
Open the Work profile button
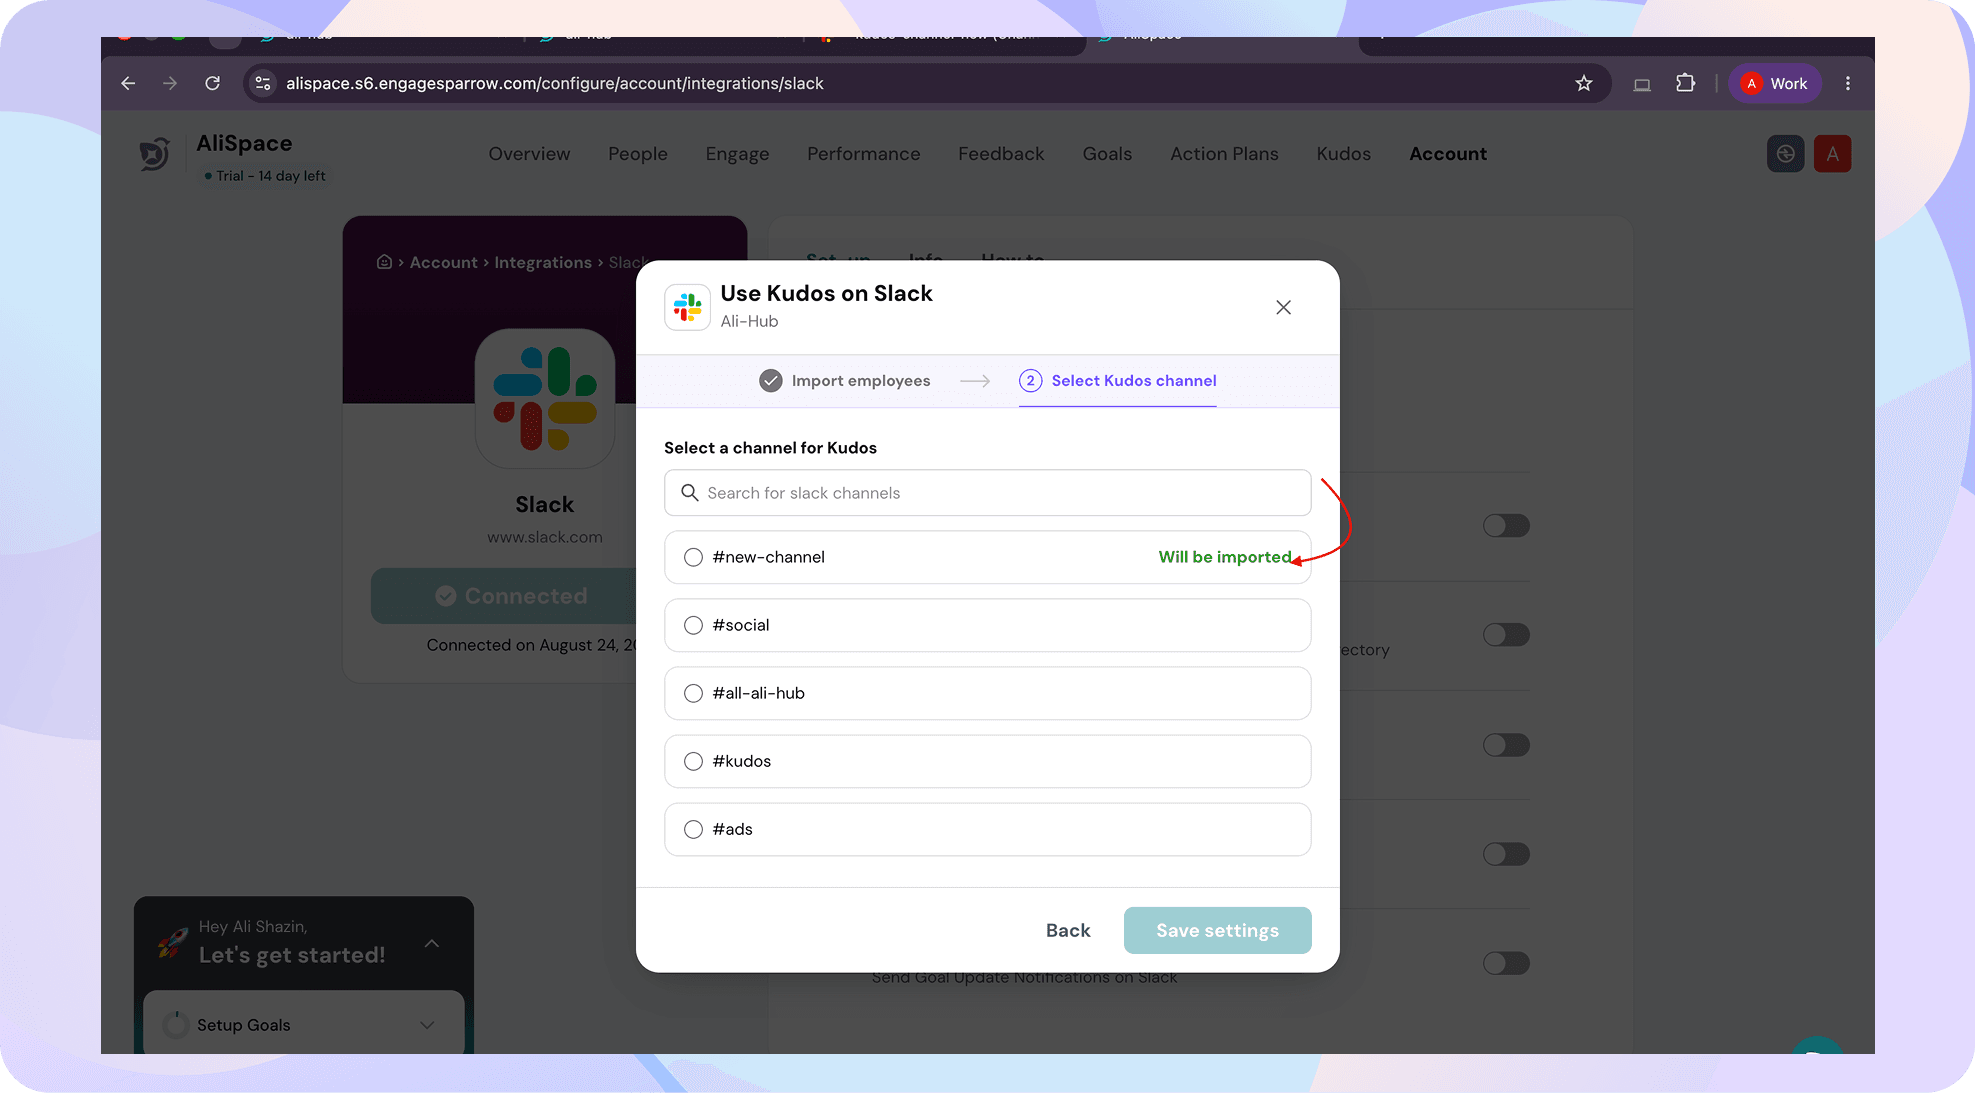pyautogui.click(x=1775, y=83)
